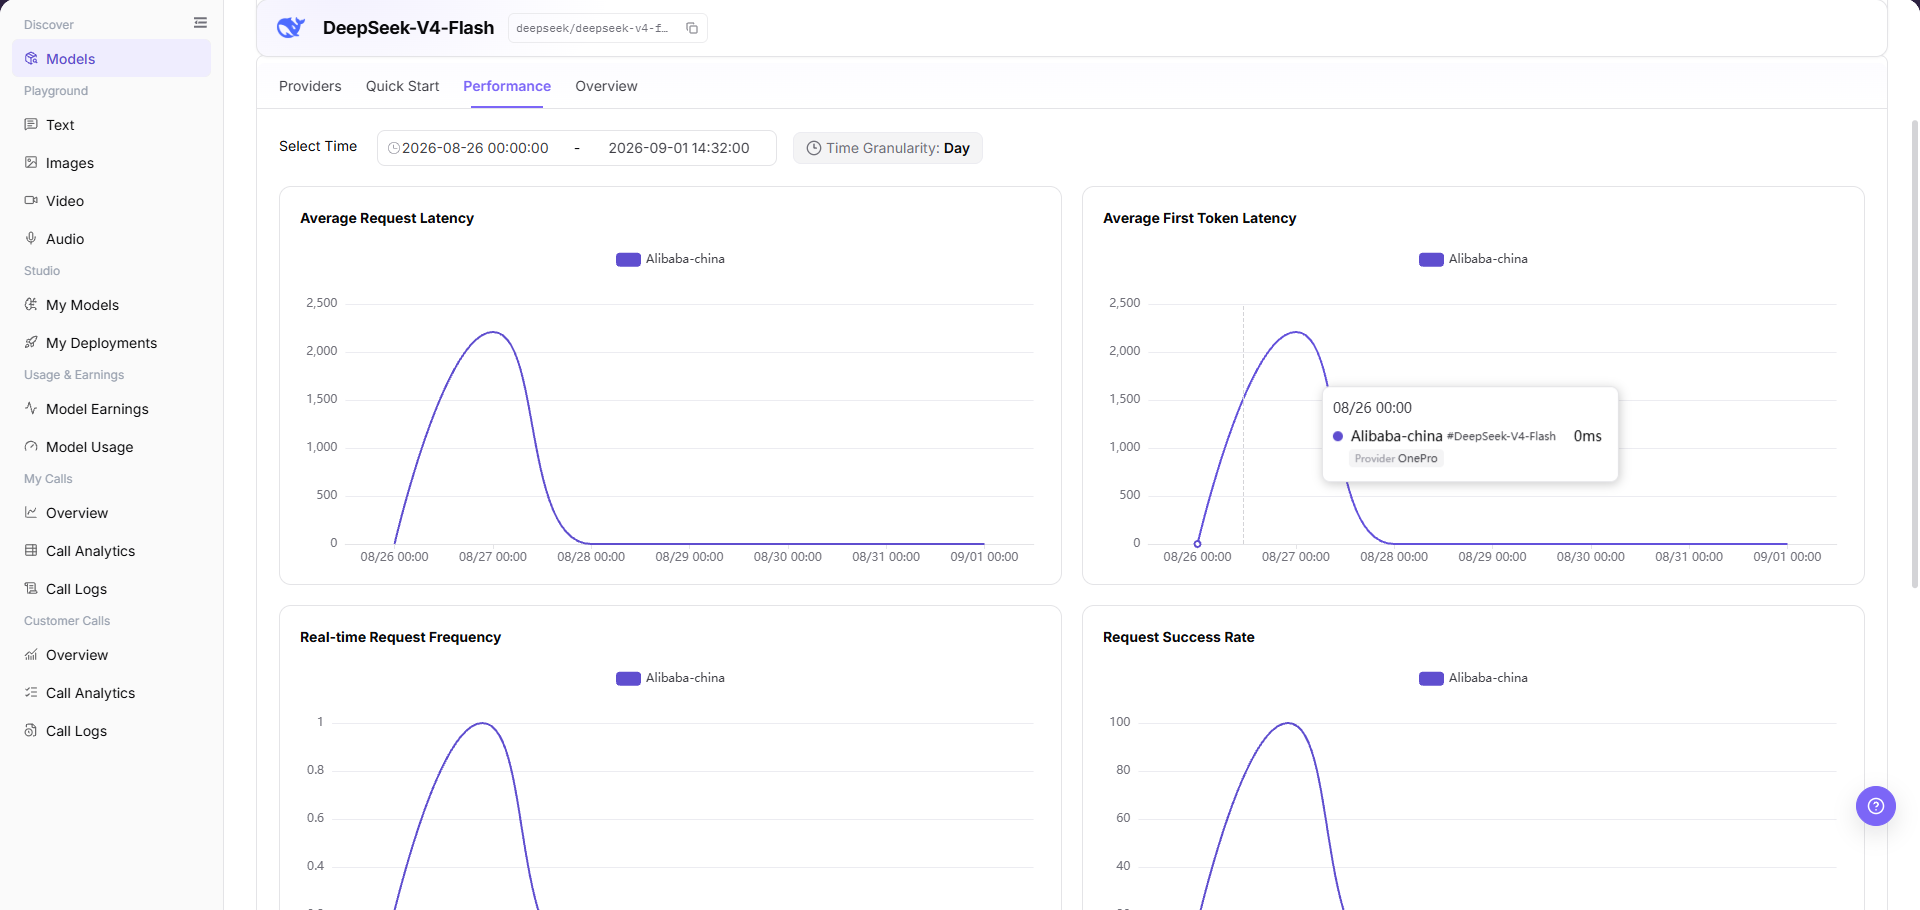Screen dimensions: 1920x910
Task: Open the Audio playground microphone icon
Action: (x=31, y=239)
